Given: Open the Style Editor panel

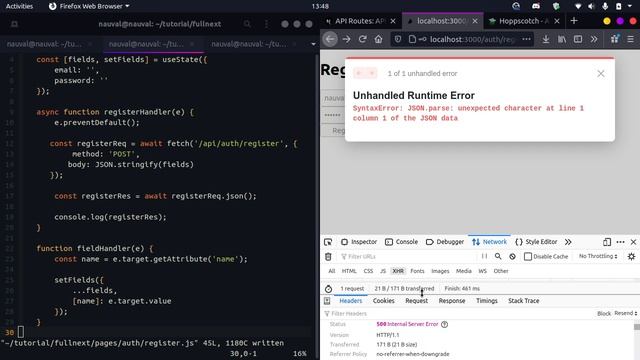Looking at the screenshot, I should (536, 242).
